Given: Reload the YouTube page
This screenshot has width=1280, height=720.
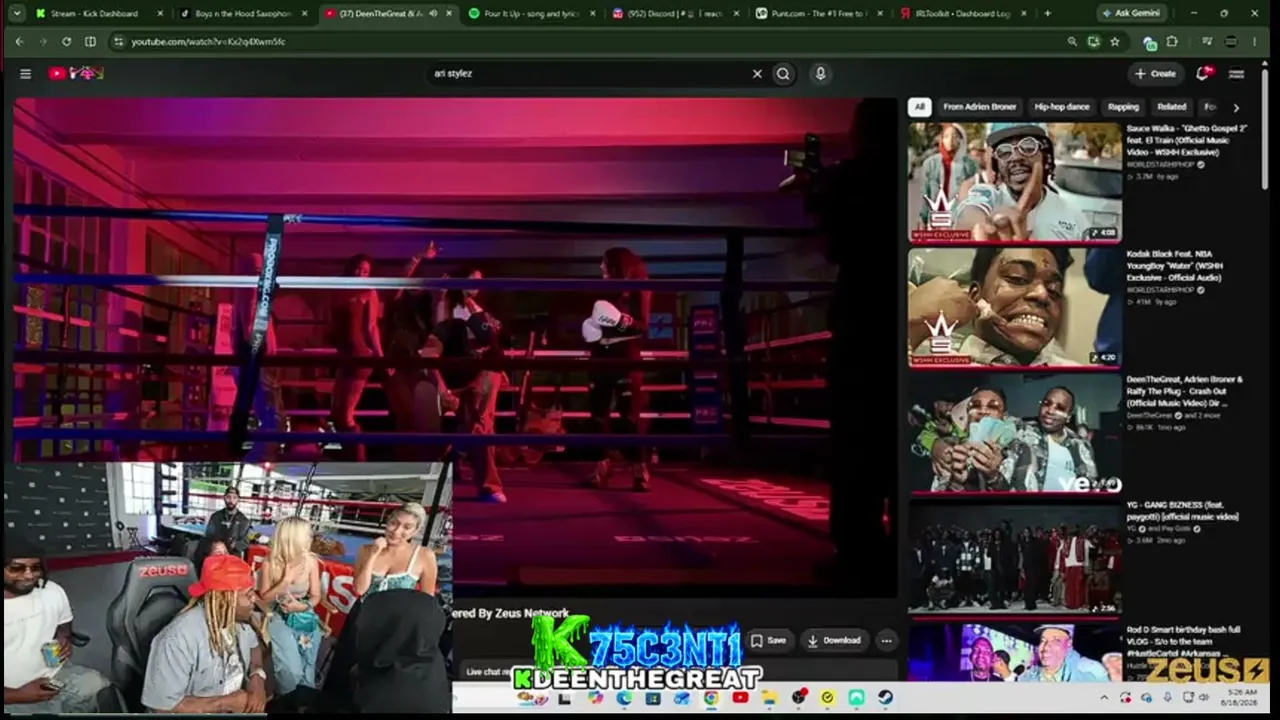Looking at the screenshot, I should [66, 41].
